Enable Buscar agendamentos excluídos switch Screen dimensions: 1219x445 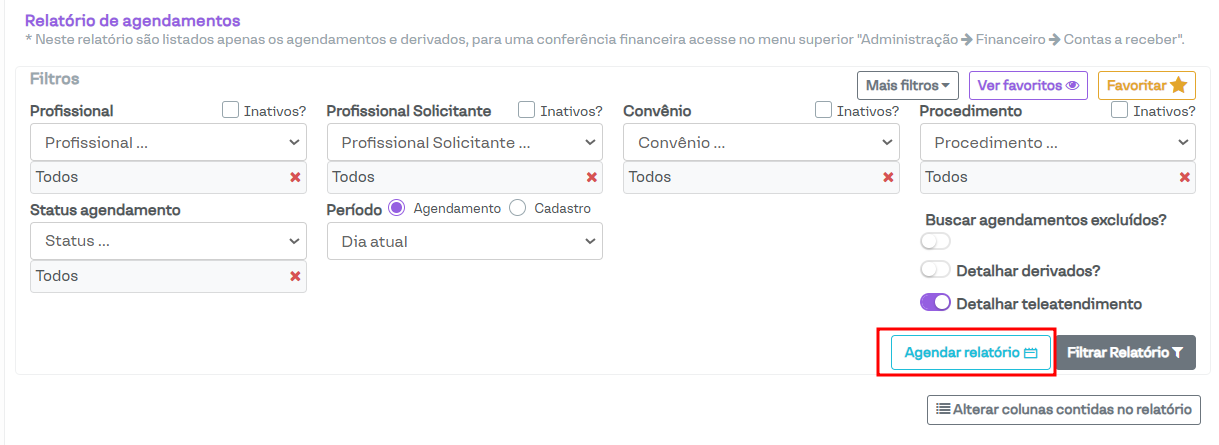(935, 241)
